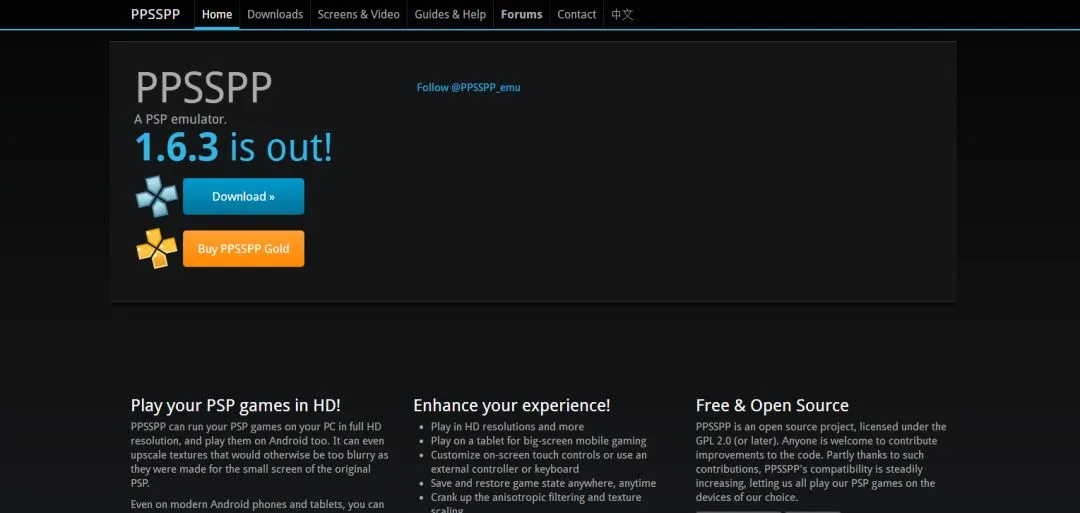This screenshot has height=513, width=1080.
Task: Click 'Crank up the anisotropic filtering' bullet
Action: tap(536, 503)
